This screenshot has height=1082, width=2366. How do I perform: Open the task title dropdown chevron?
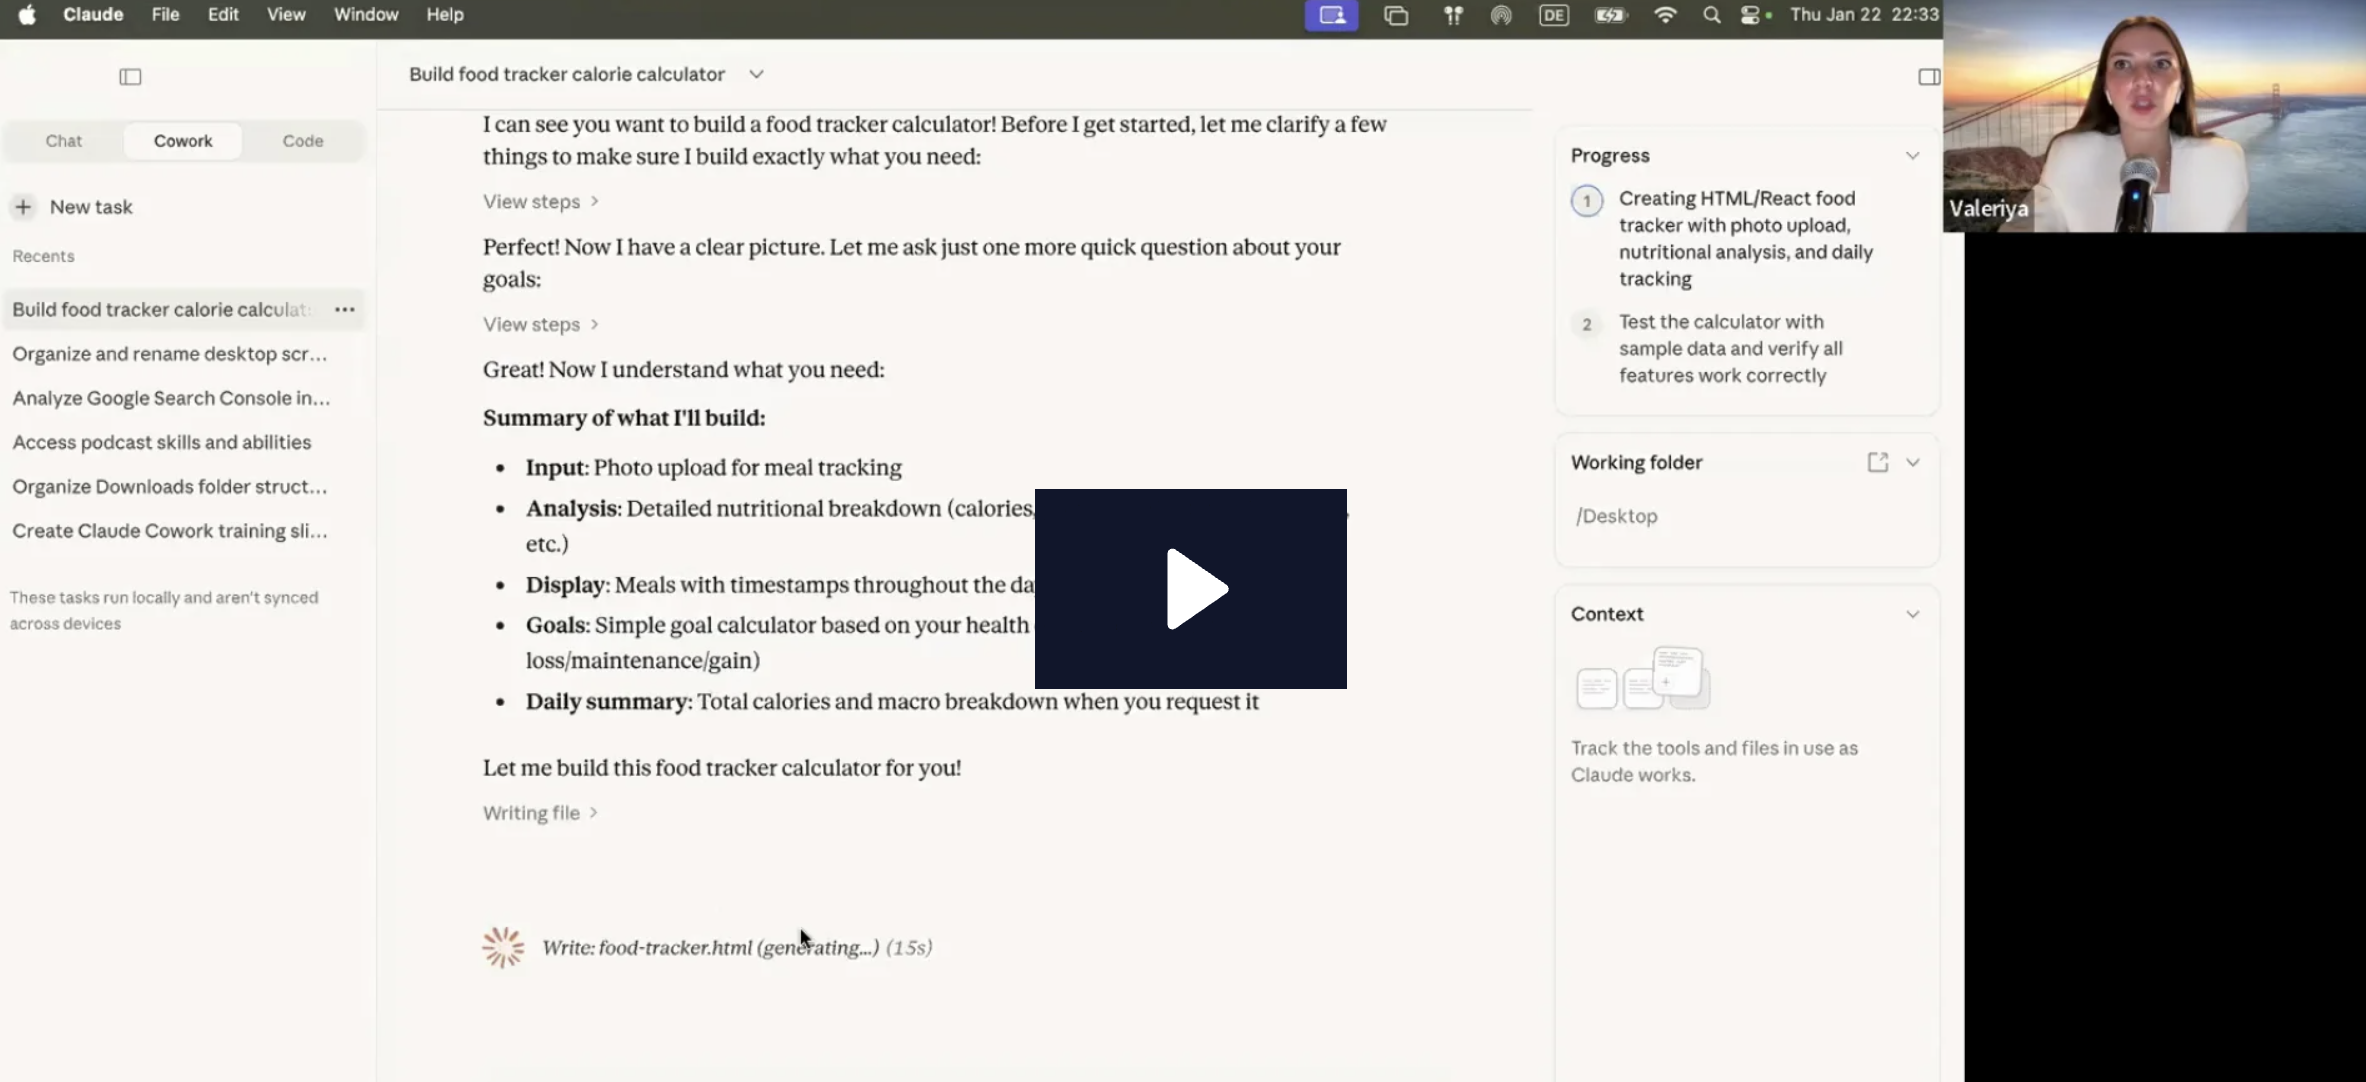(756, 74)
